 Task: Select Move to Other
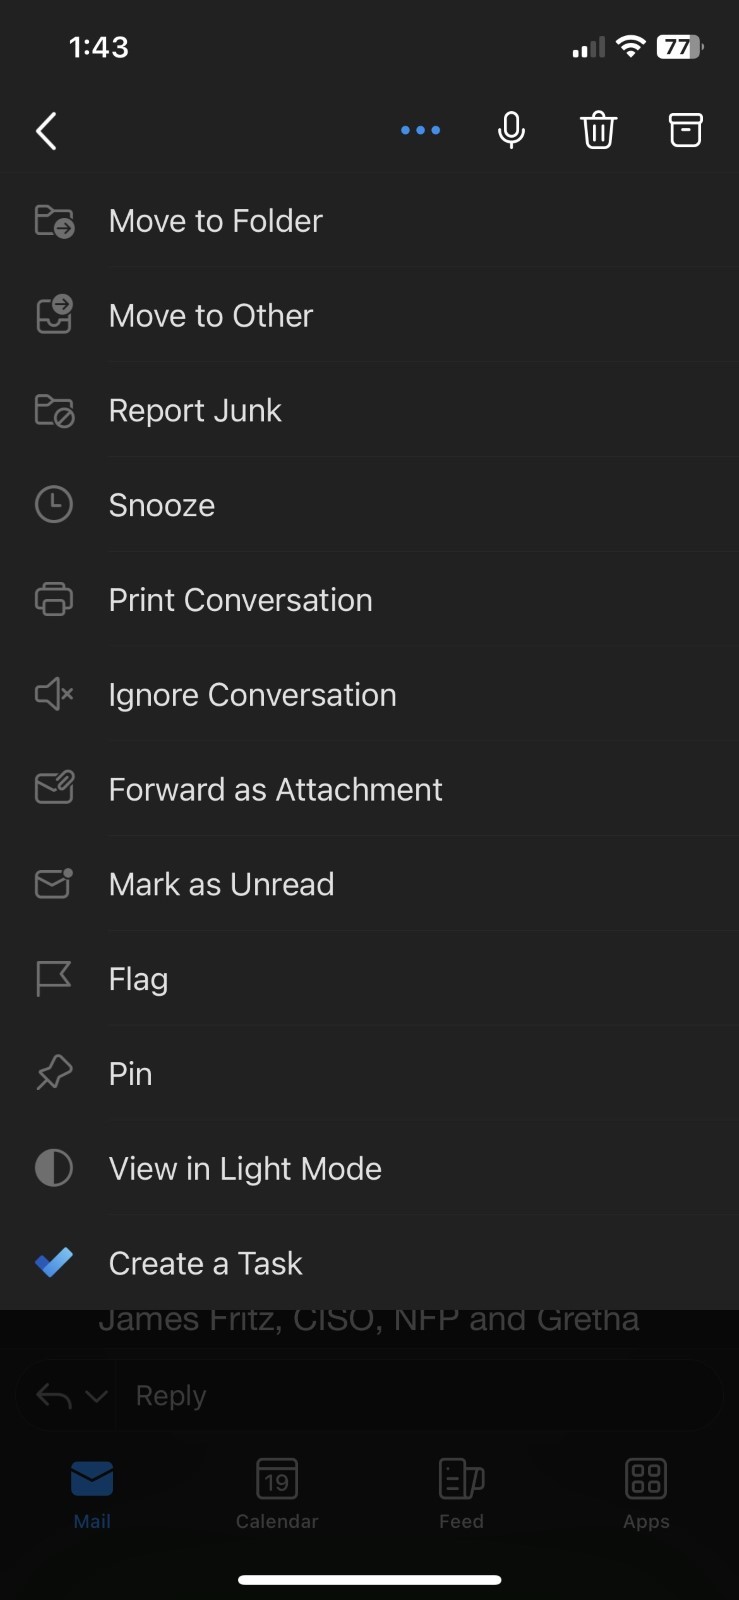coord(210,316)
